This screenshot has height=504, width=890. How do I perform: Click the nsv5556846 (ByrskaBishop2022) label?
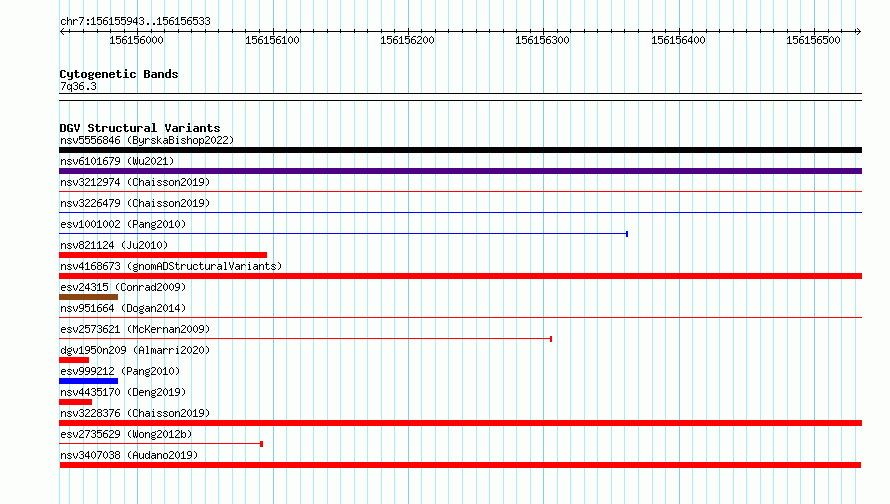(147, 140)
